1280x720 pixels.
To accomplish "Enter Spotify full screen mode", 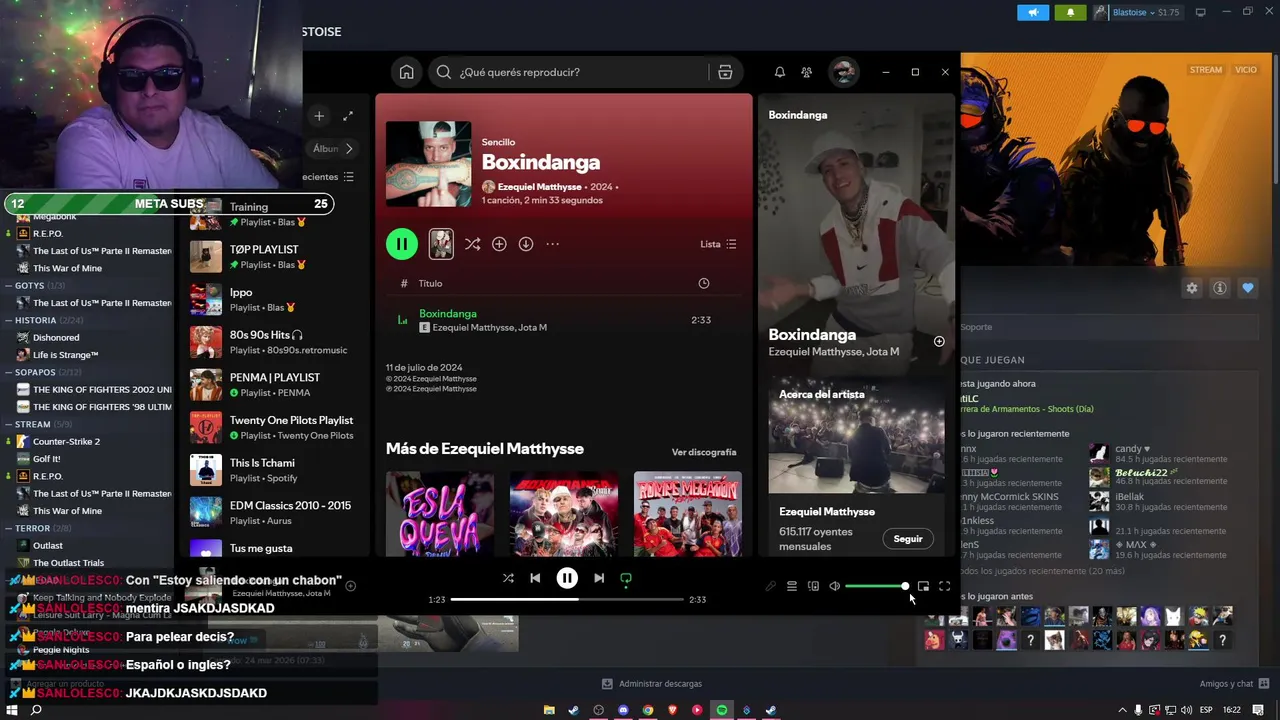I will [x=945, y=586].
